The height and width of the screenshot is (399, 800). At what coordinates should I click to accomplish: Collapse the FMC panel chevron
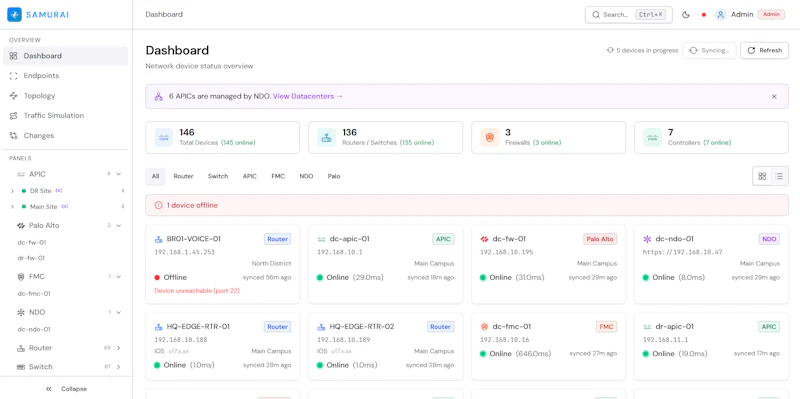click(118, 277)
